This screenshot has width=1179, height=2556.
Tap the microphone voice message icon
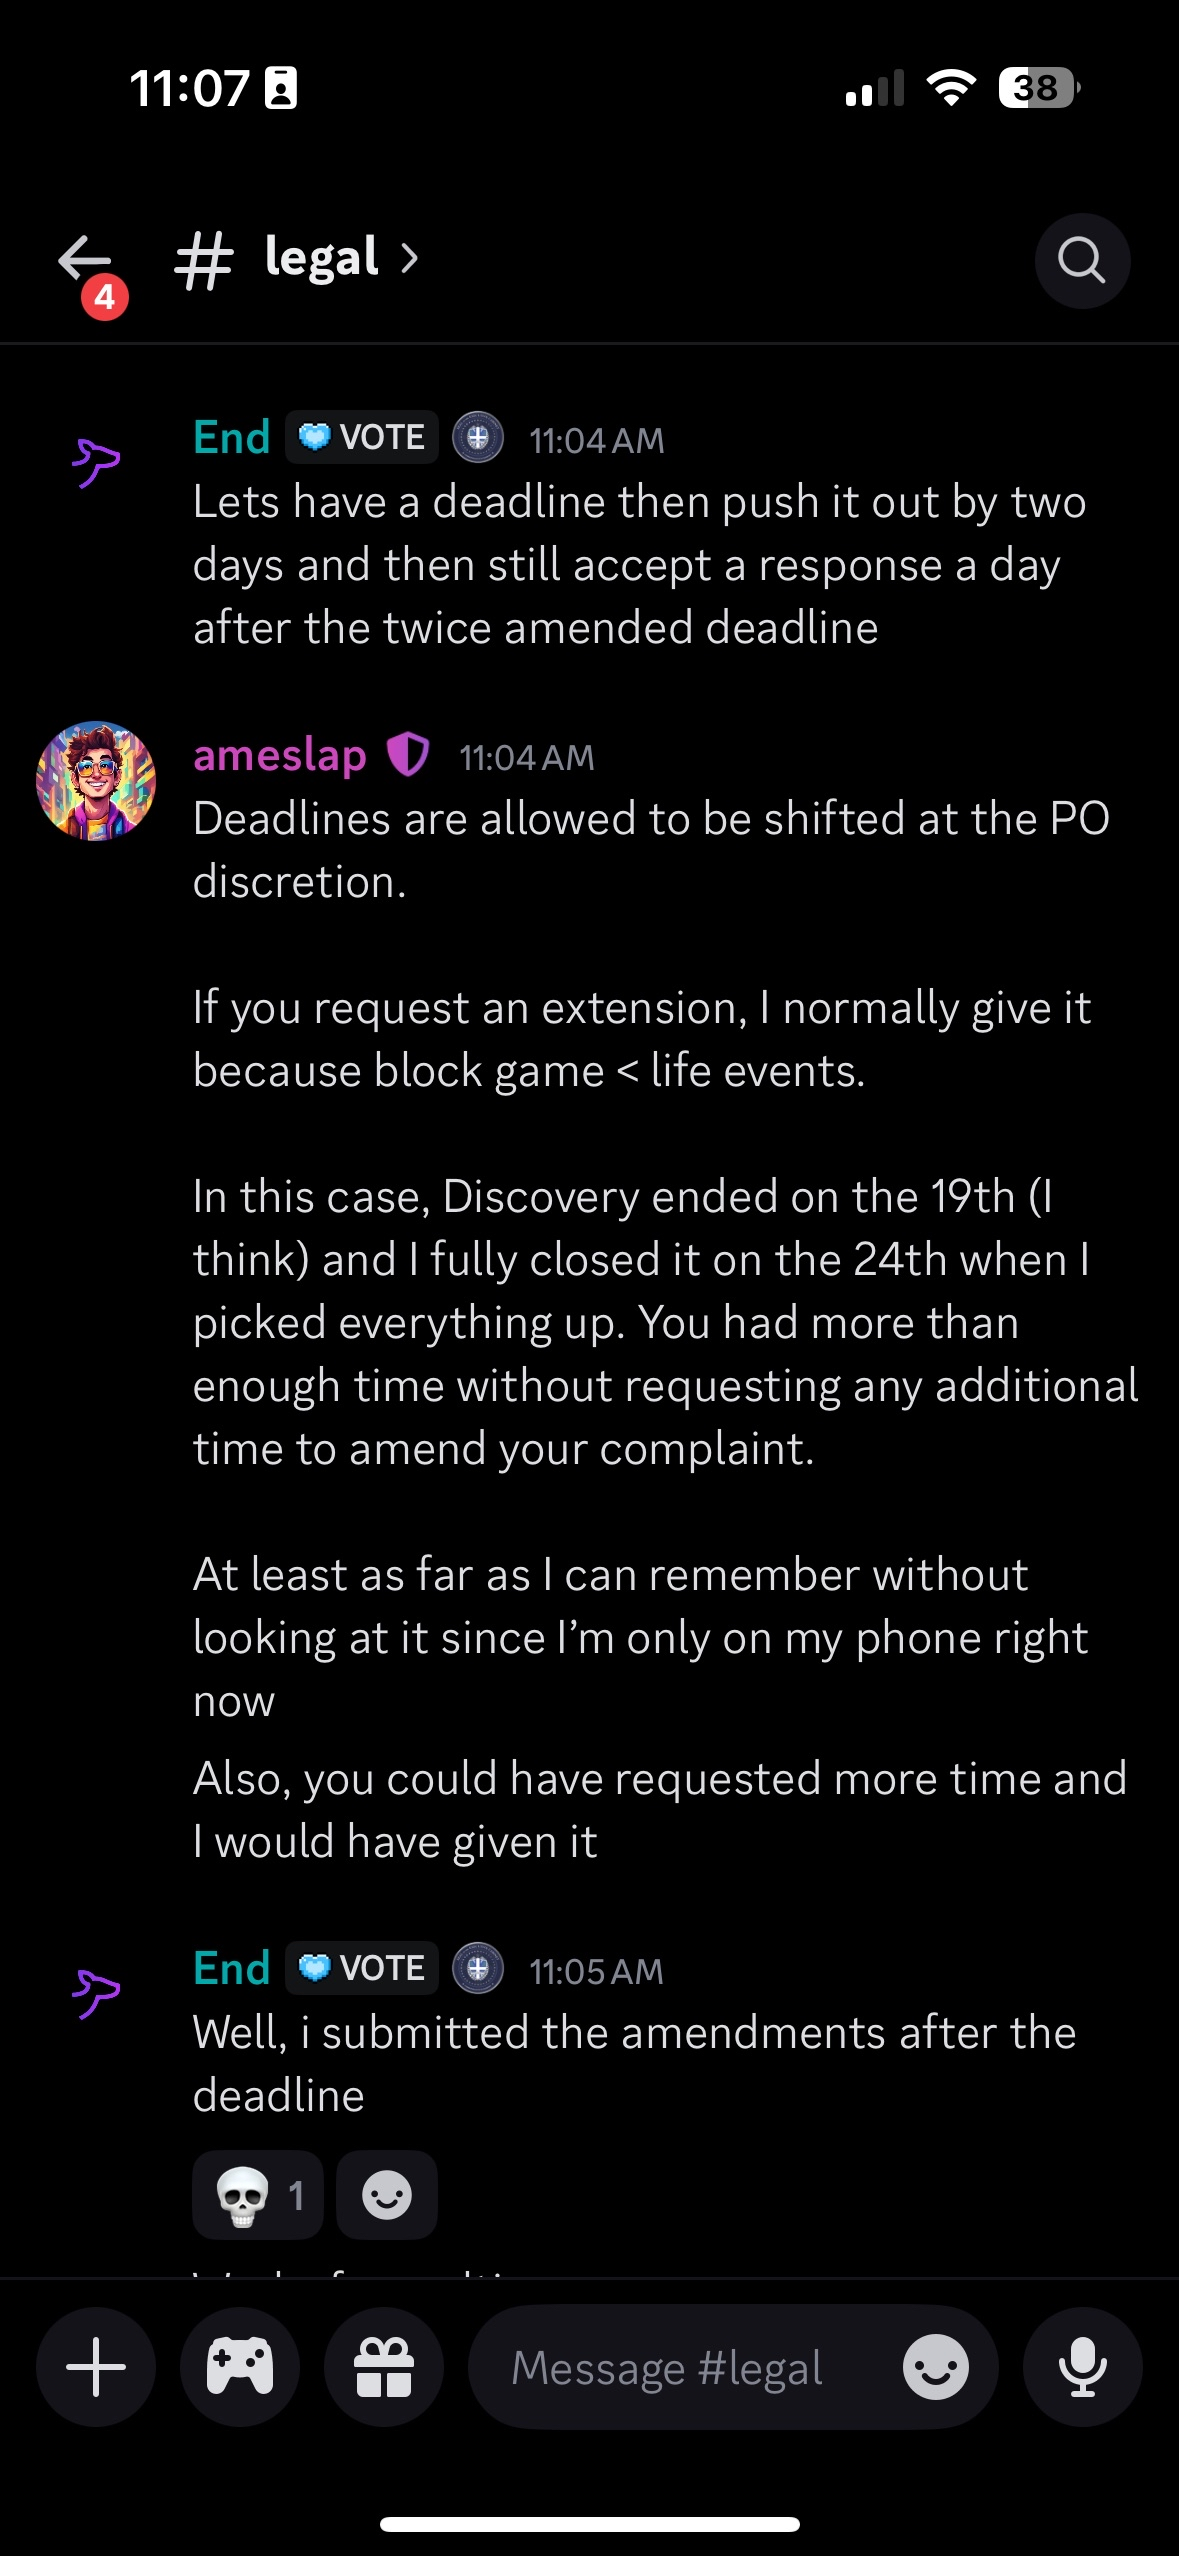pos(1082,2367)
